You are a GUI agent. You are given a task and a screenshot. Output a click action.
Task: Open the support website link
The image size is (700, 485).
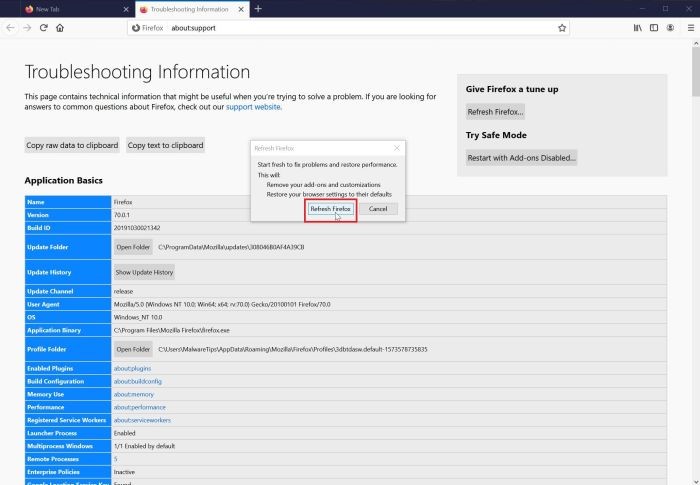pos(254,107)
